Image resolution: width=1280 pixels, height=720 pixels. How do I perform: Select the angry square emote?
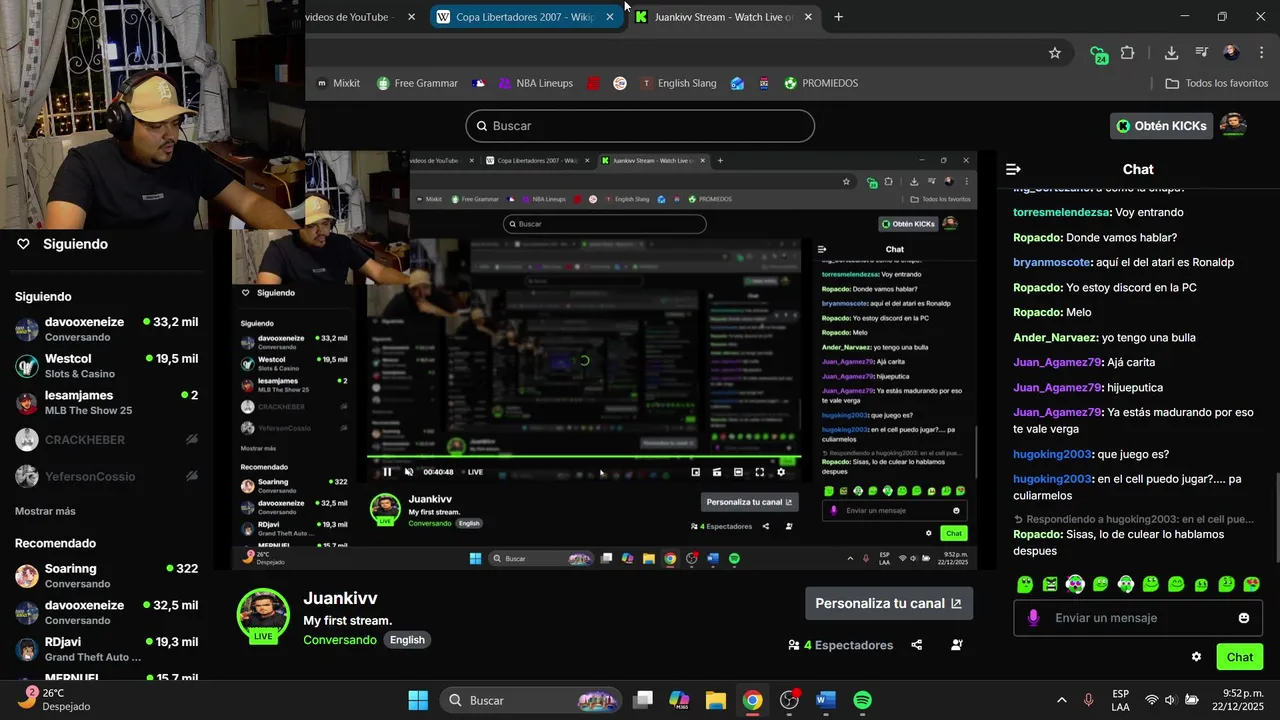point(1050,584)
